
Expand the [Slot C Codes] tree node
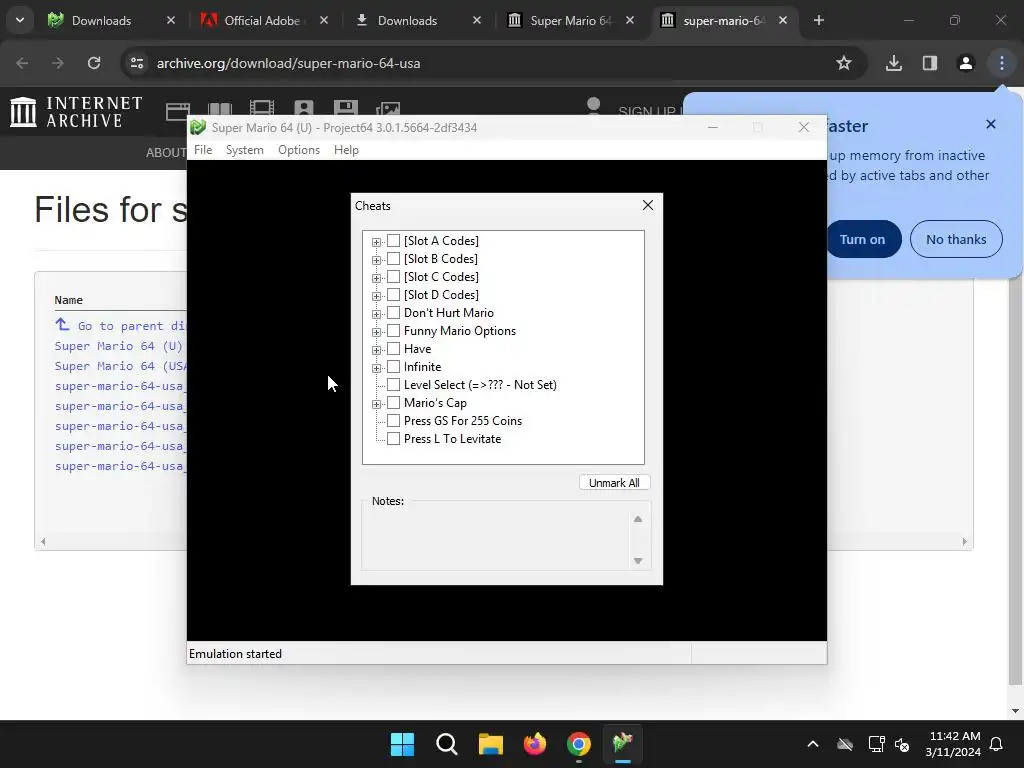click(376, 278)
